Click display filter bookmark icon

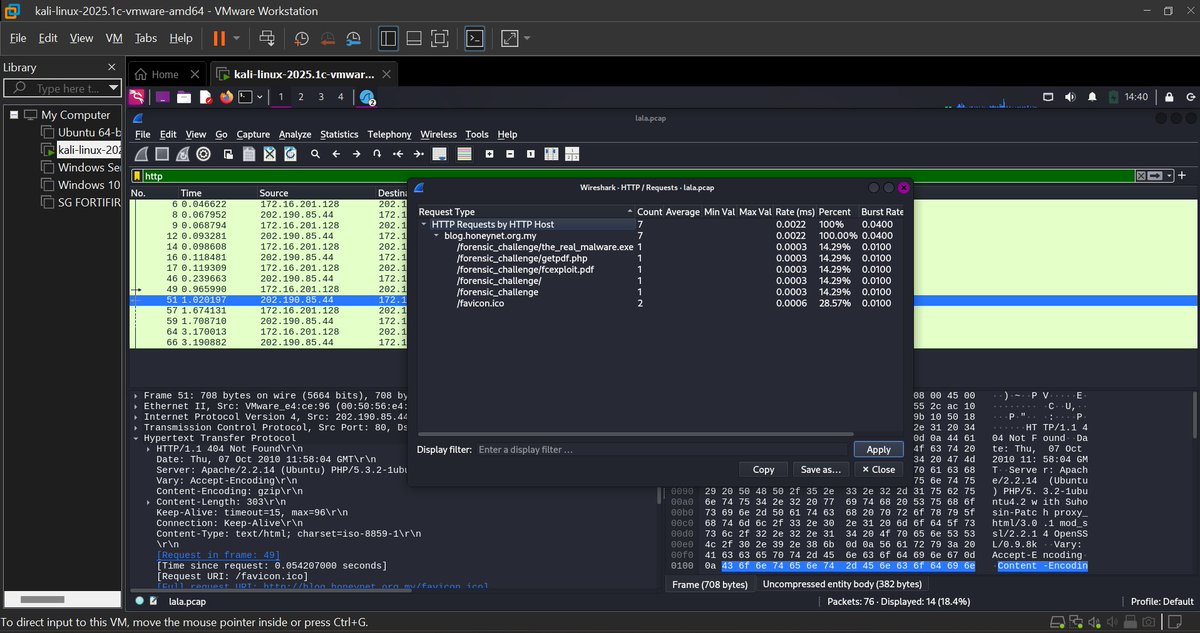point(137,176)
